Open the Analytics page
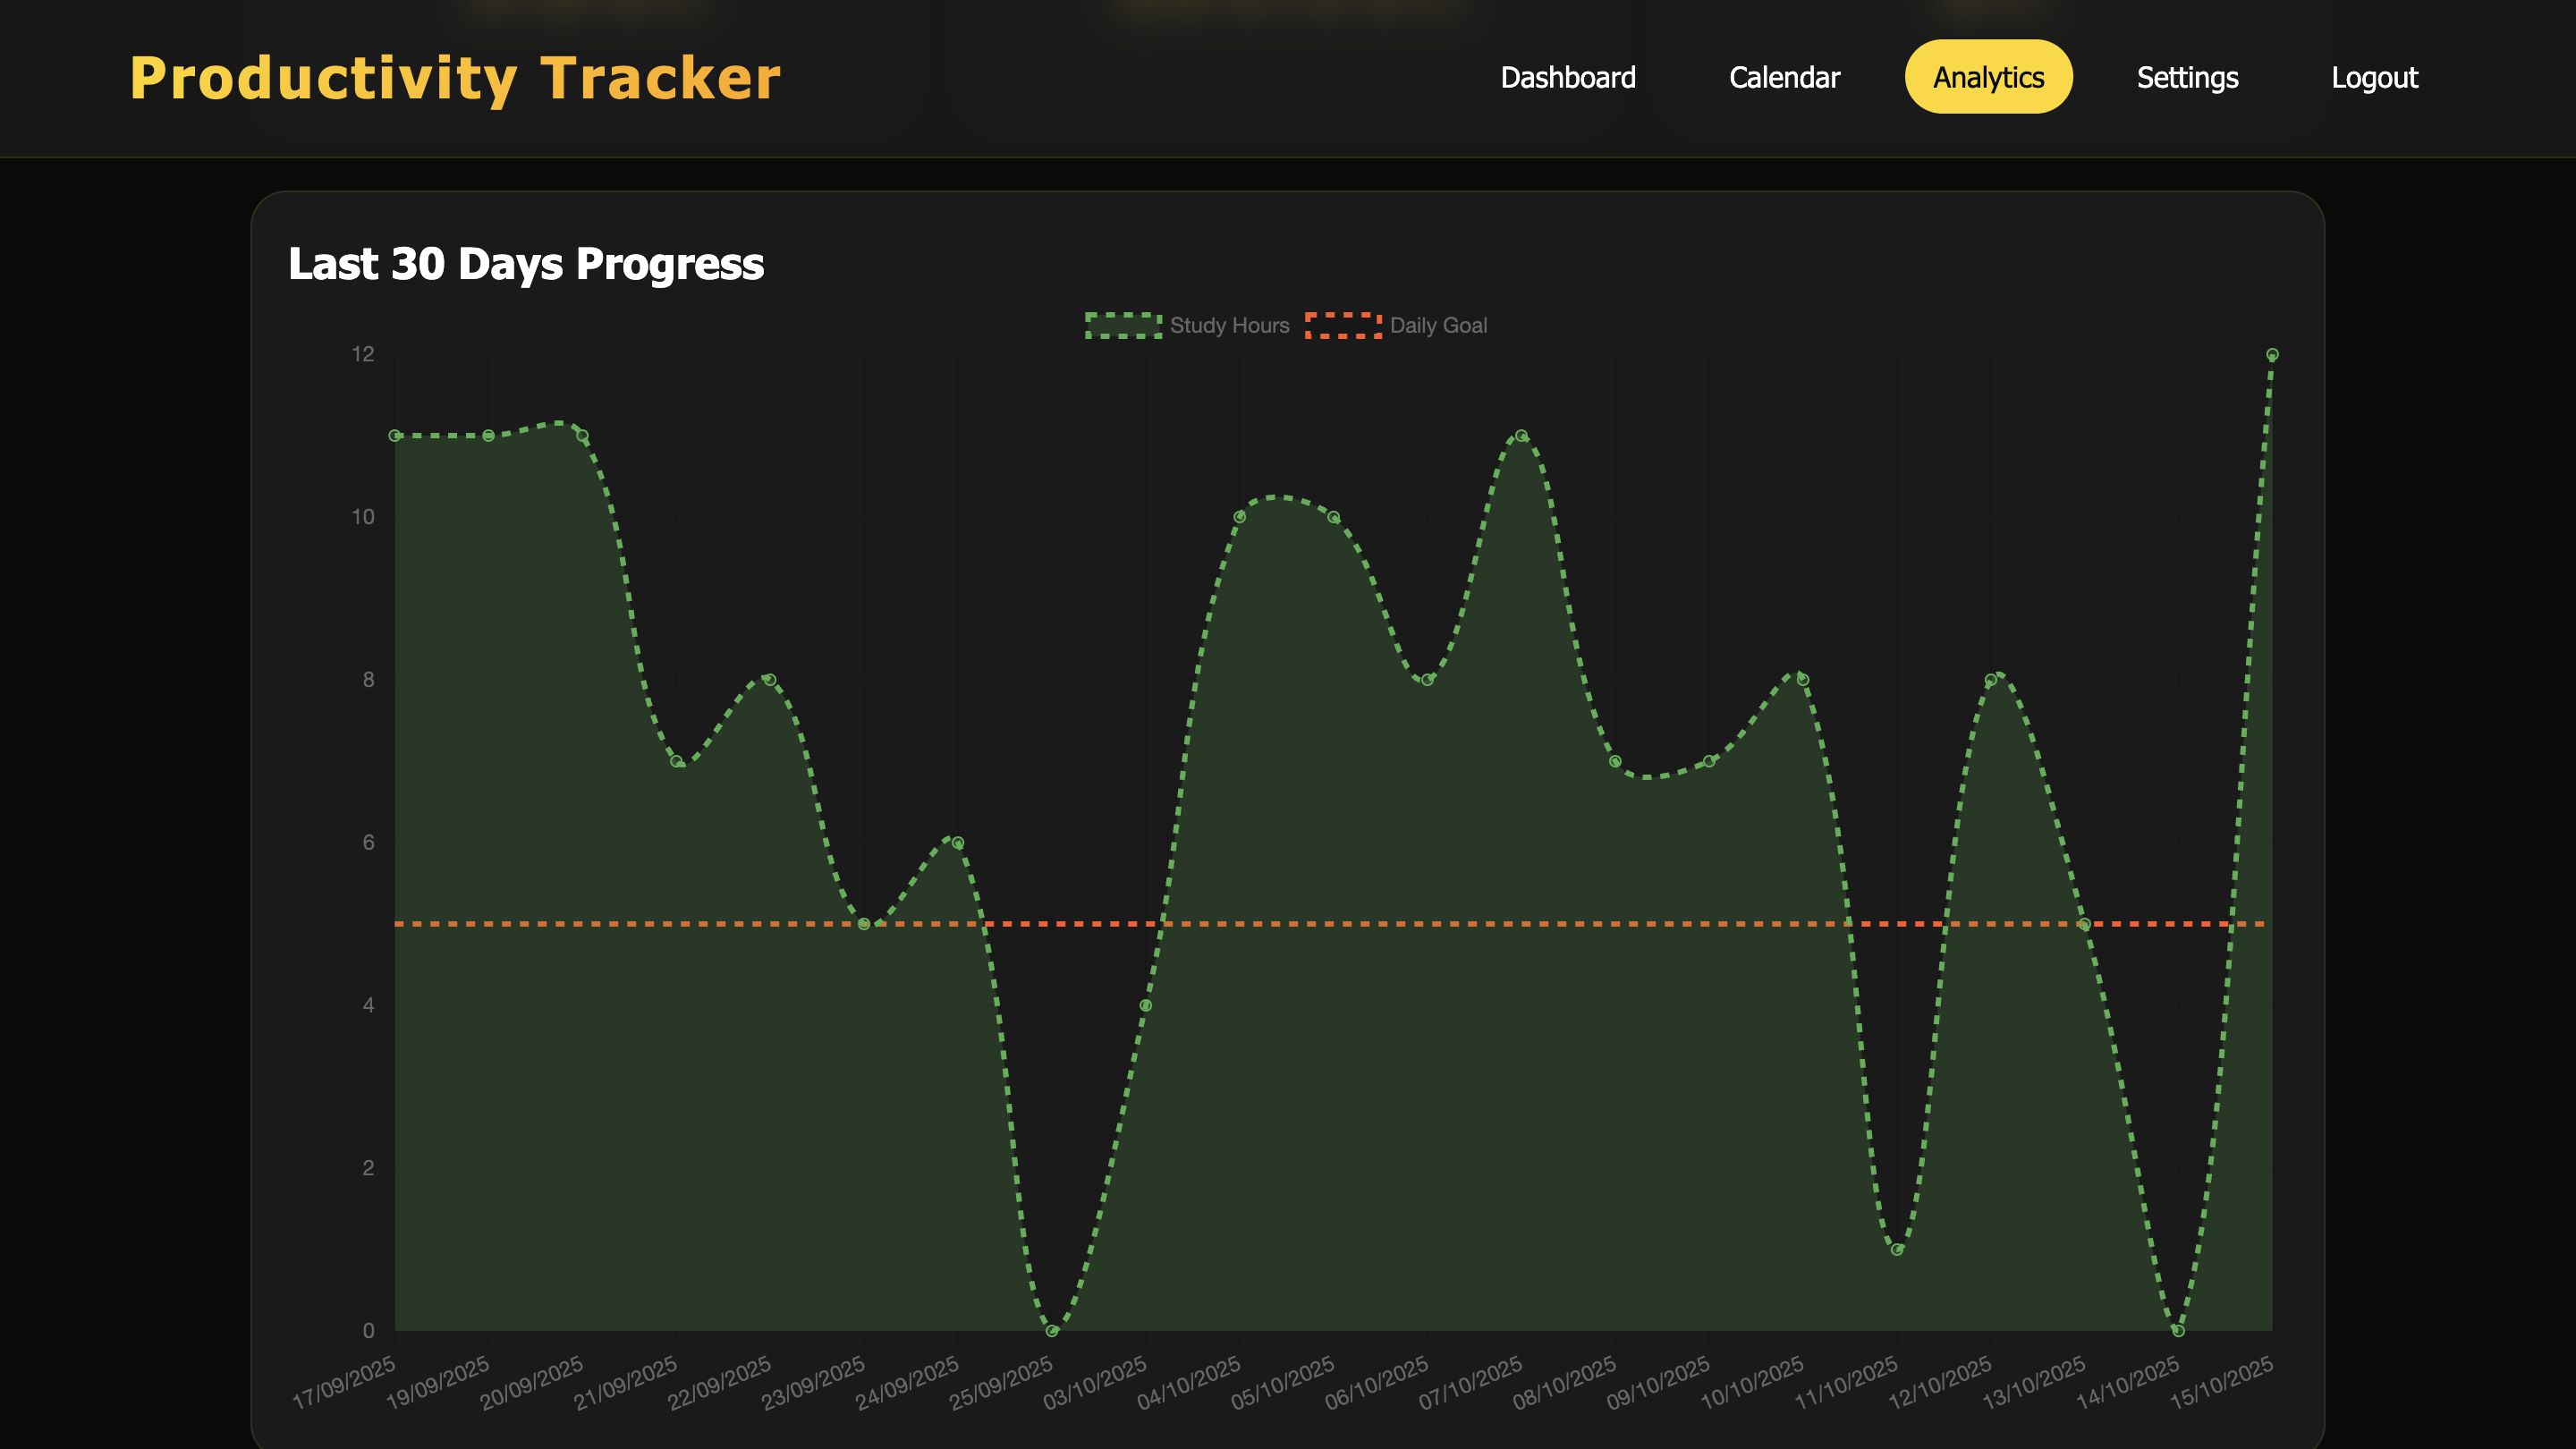This screenshot has width=2576, height=1449. click(1987, 77)
